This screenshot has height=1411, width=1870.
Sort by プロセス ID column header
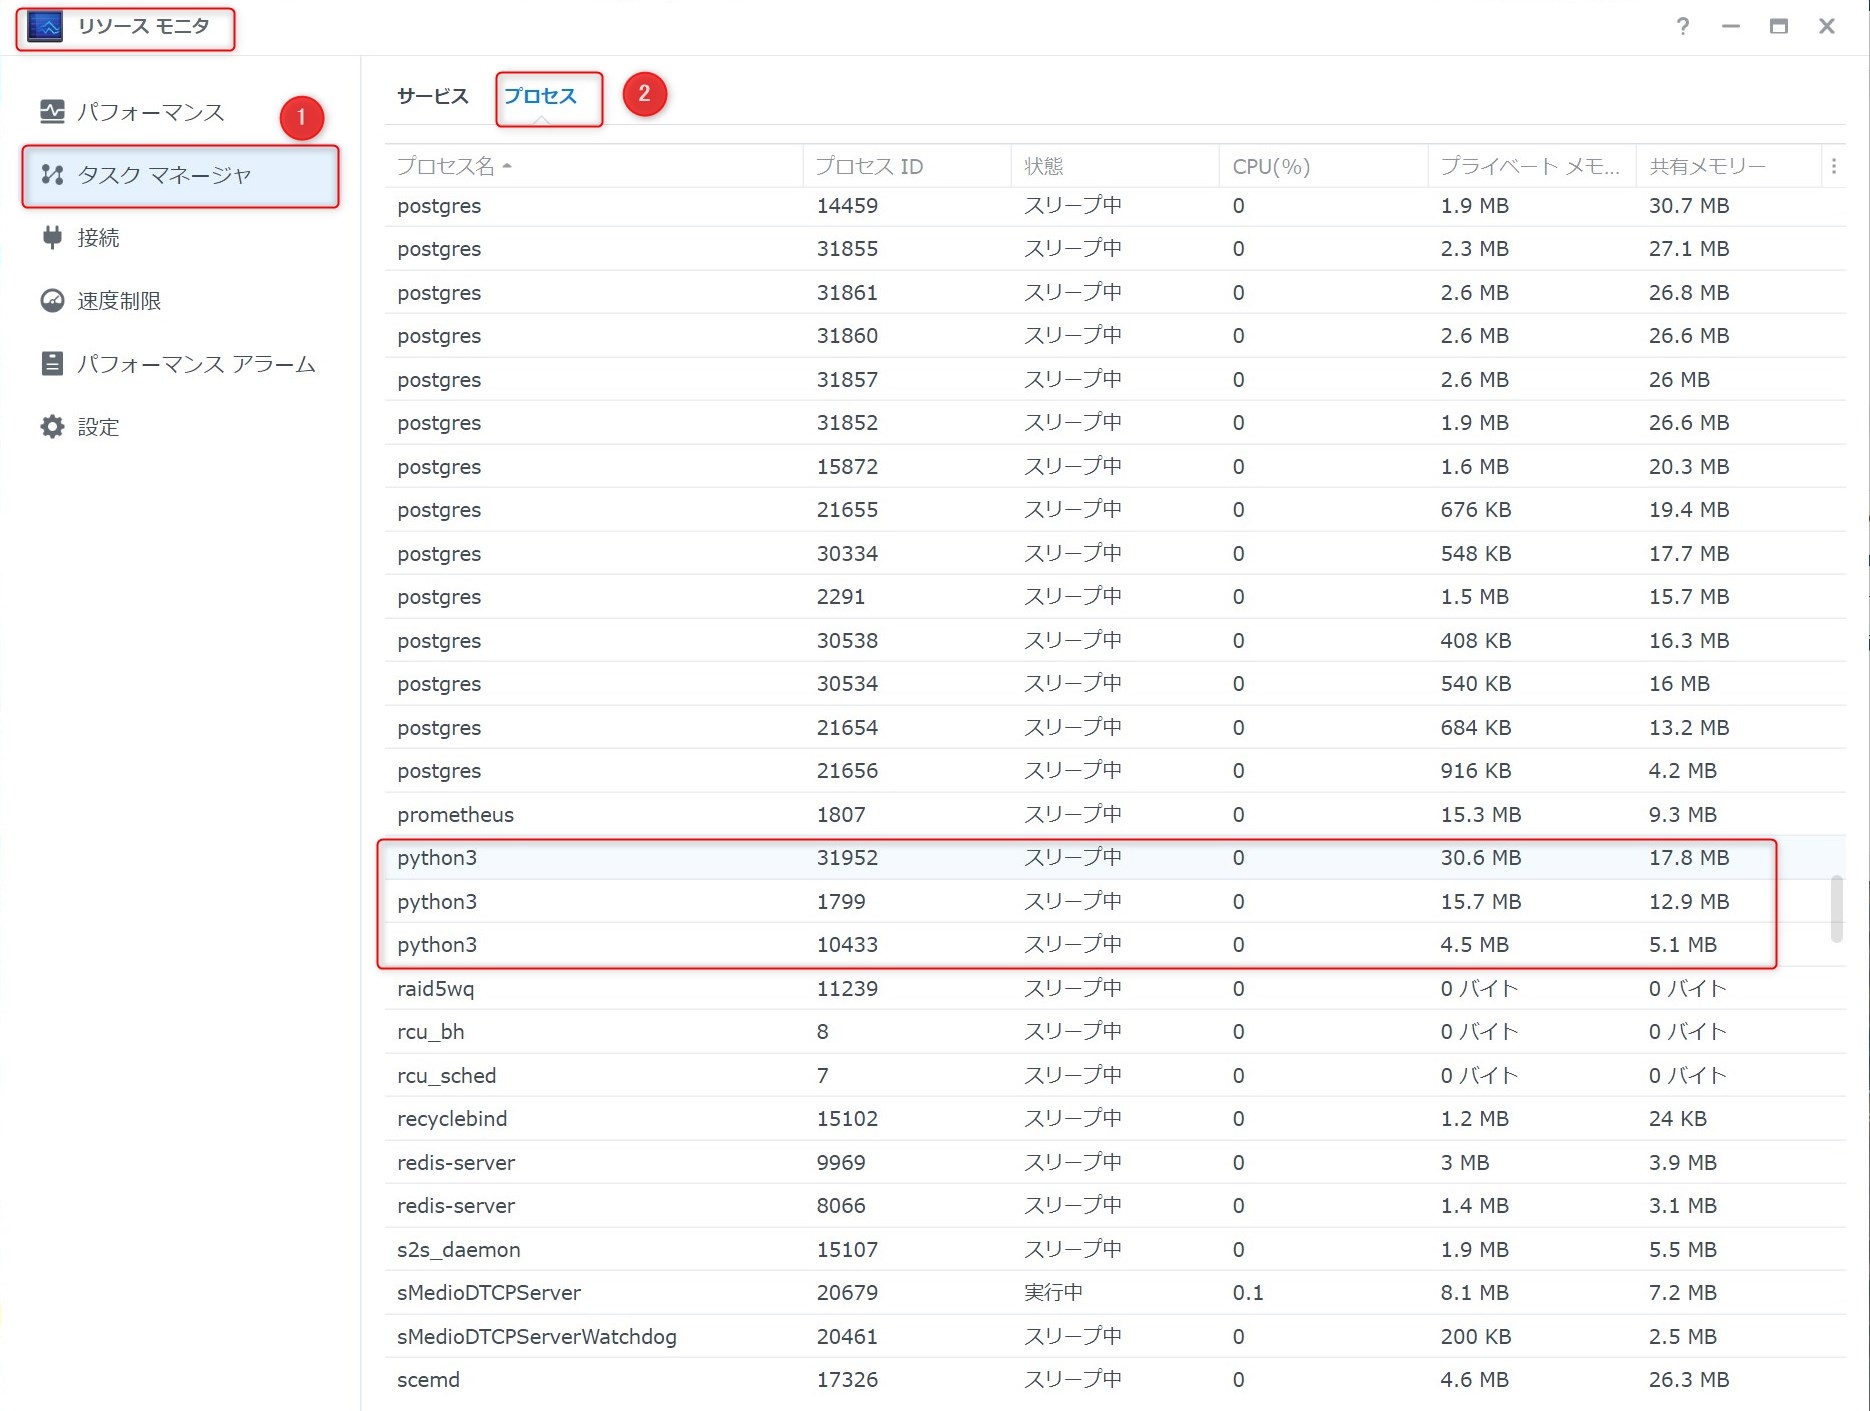click(869, 166)
